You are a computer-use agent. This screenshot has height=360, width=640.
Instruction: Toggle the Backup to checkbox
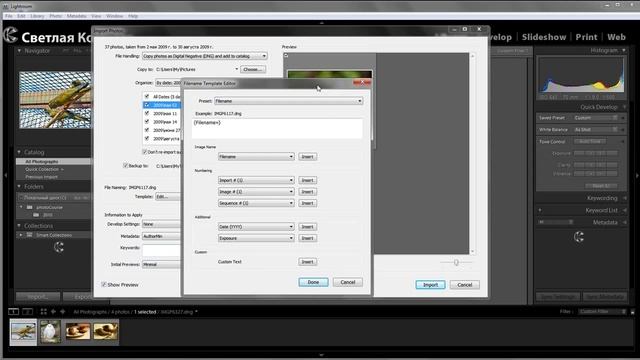(x=125, y=166)
